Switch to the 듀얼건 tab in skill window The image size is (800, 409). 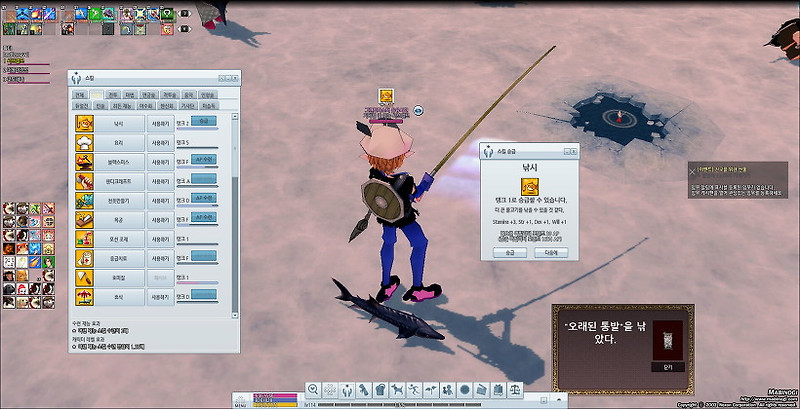click(x=82, y=105)
